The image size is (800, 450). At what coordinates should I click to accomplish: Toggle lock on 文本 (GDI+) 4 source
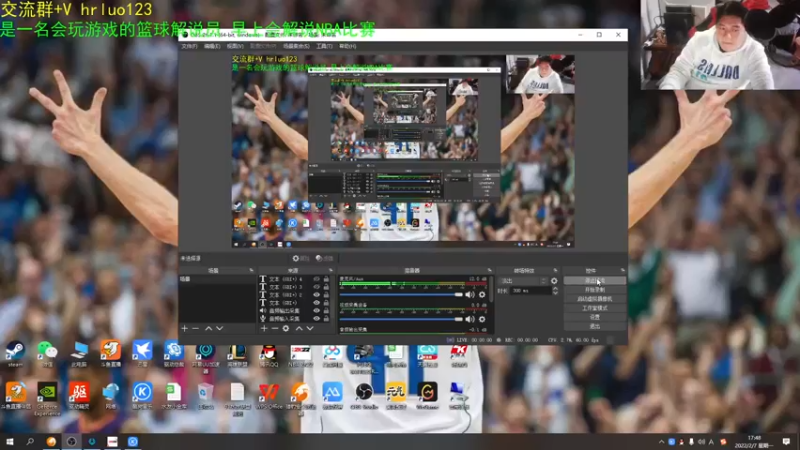point(326,279)
